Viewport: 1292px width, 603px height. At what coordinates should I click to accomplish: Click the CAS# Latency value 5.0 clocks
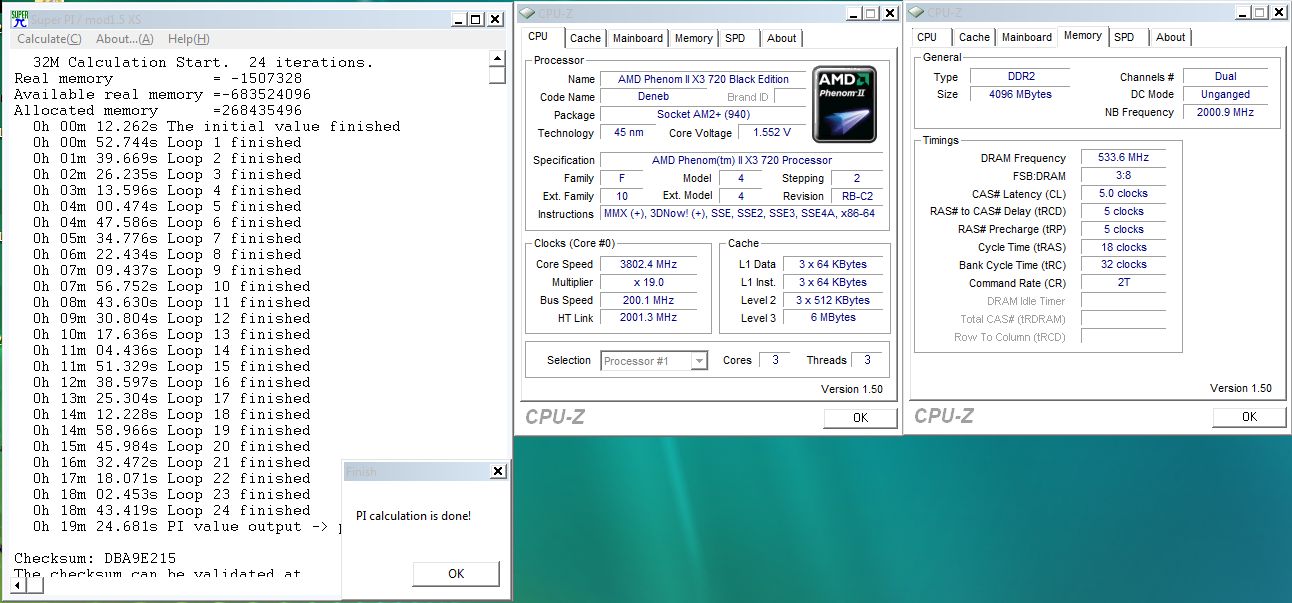point(1123,194)
